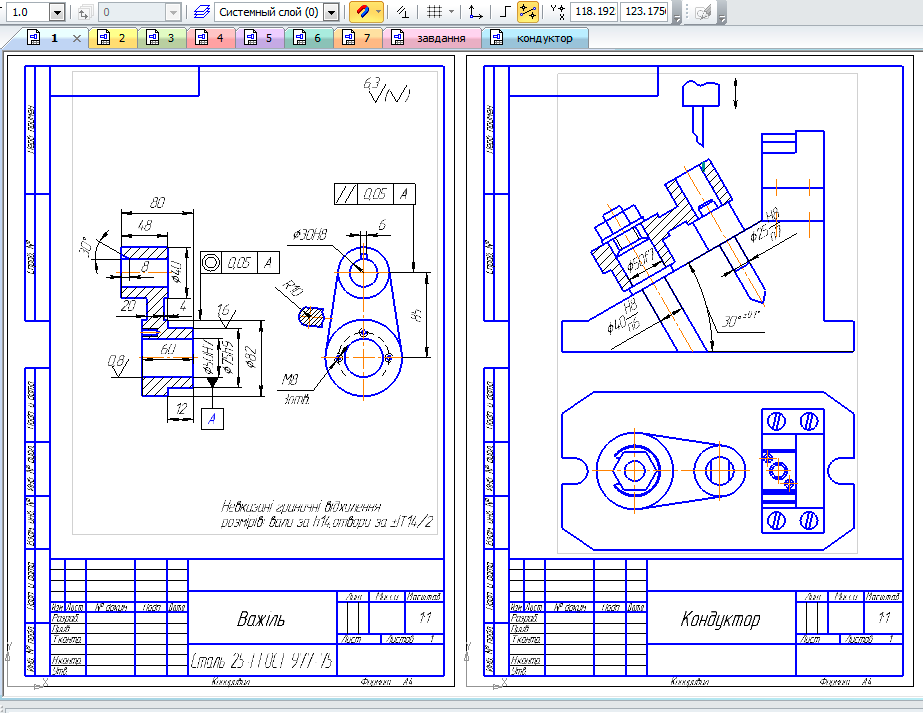
Task: Select the Ø82 diameter dimension
Action: [251, 358]
